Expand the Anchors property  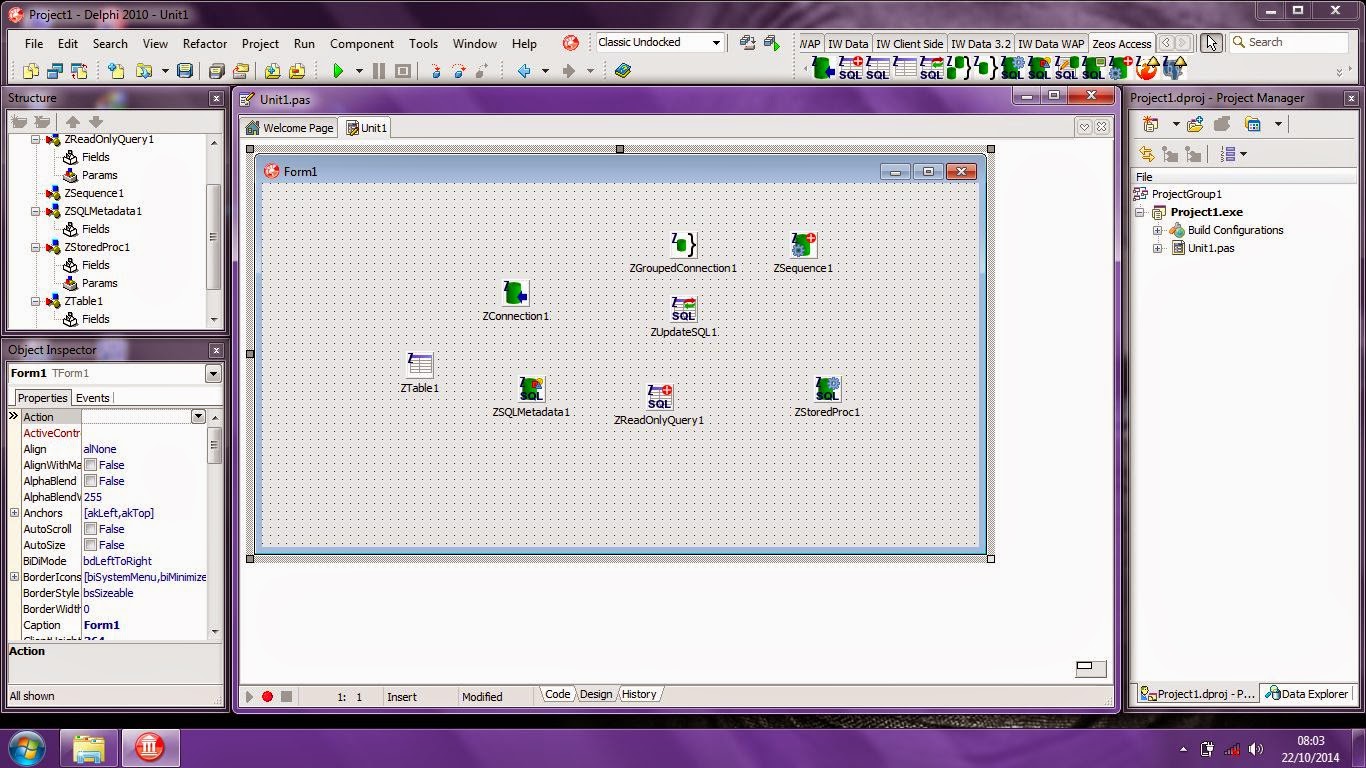(x=15, y=513)
